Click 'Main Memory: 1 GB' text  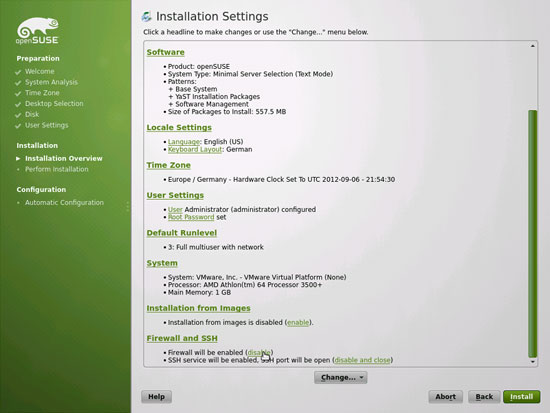[199, 293]
